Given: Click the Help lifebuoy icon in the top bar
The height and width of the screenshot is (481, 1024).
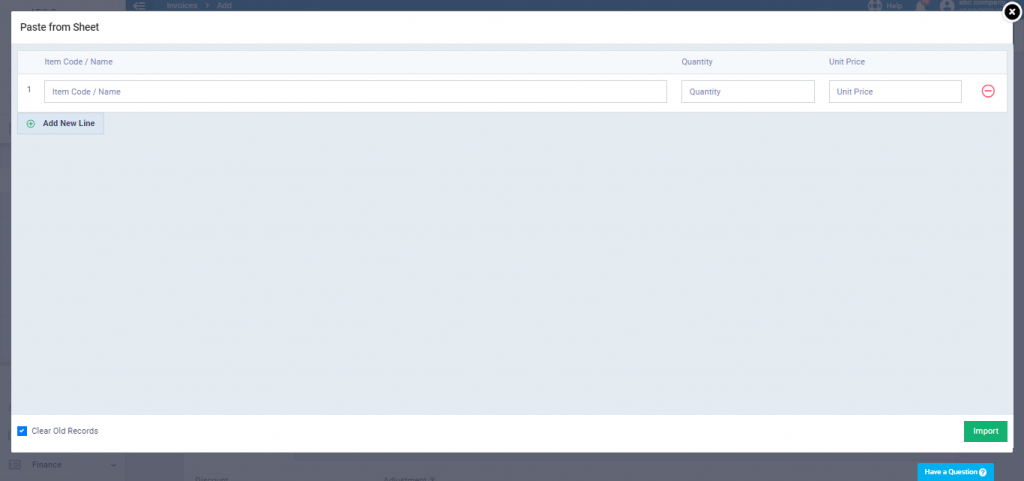Looking at the screenshot, I should 876,6.
